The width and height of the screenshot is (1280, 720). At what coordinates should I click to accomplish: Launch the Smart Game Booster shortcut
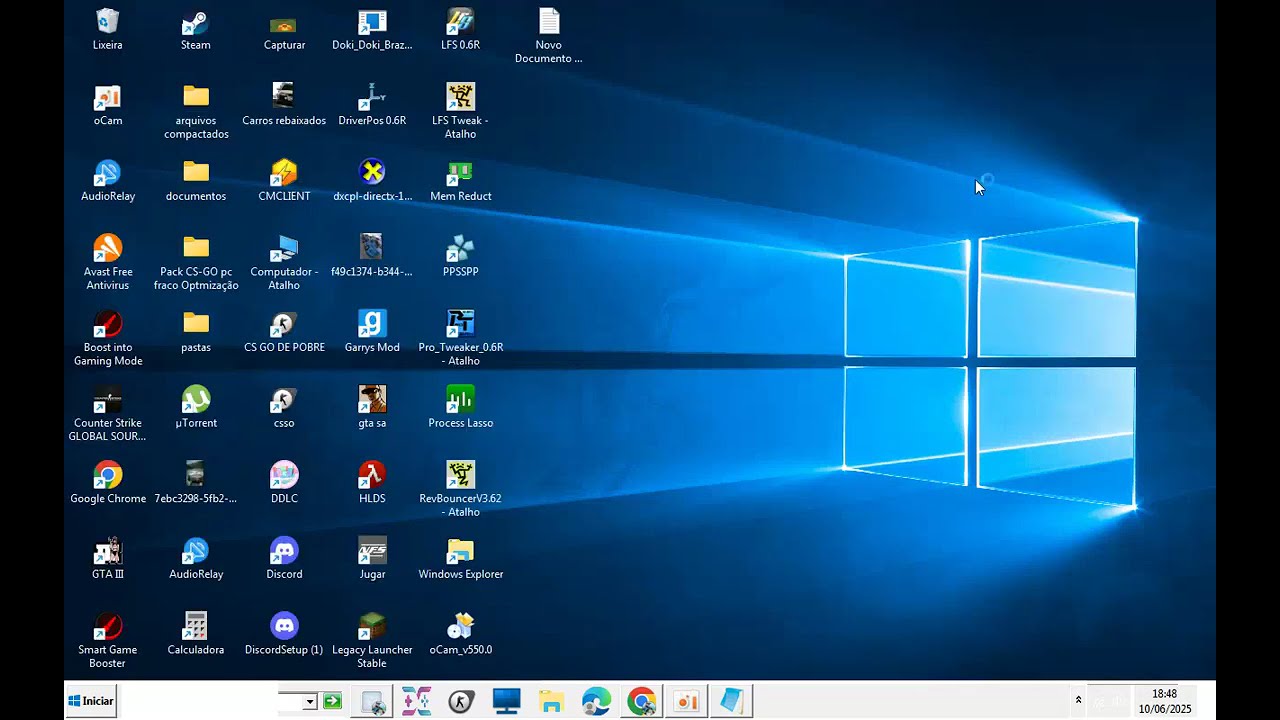coord(107,641)
